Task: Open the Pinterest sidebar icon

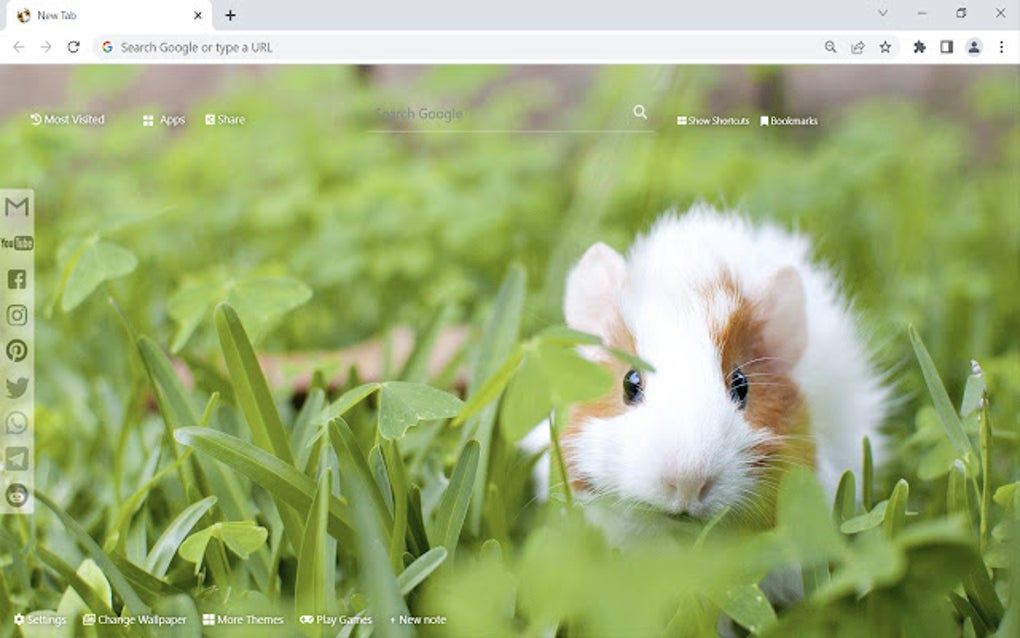Action: click(17, 351)
